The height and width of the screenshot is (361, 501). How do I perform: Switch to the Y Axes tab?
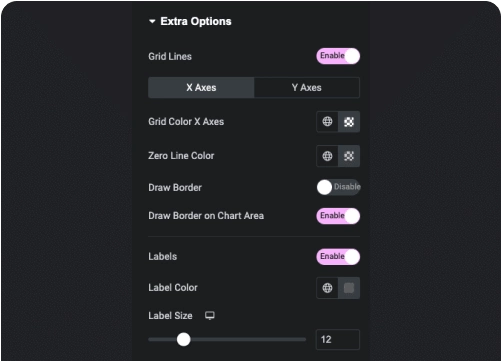[307, 88]
